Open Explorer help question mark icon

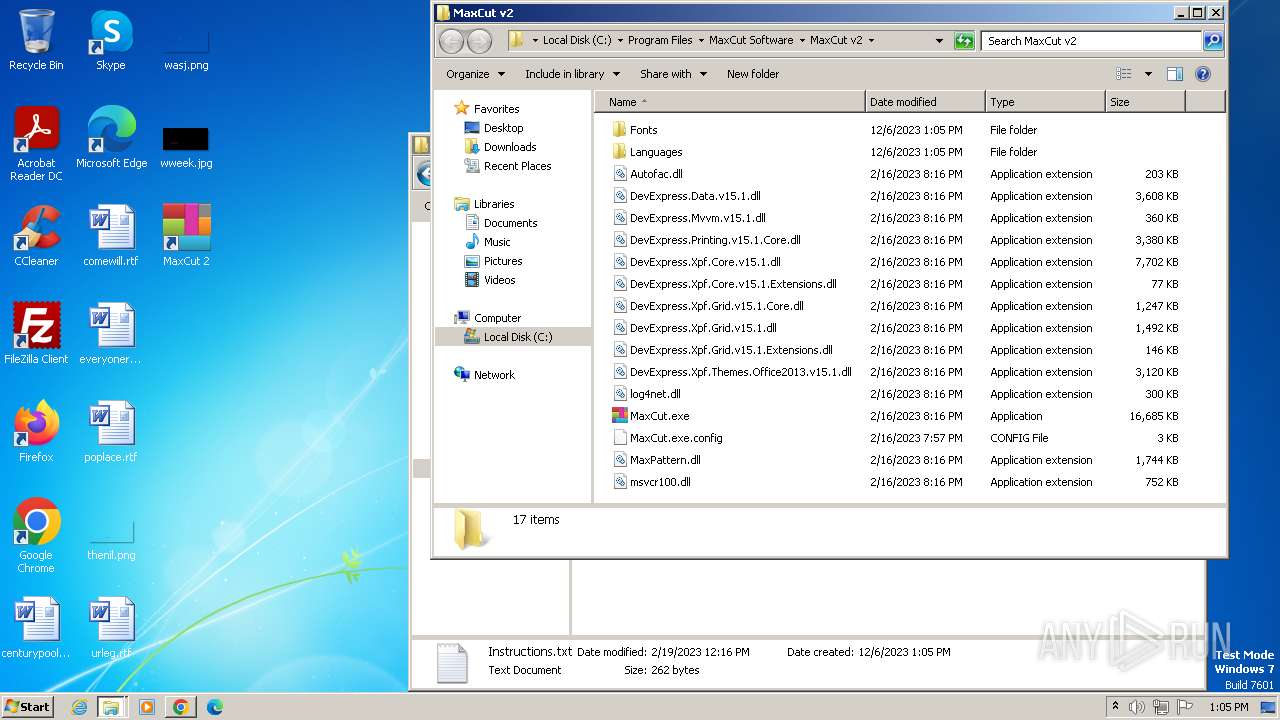pyautogui.click(x=1203, y=74)
